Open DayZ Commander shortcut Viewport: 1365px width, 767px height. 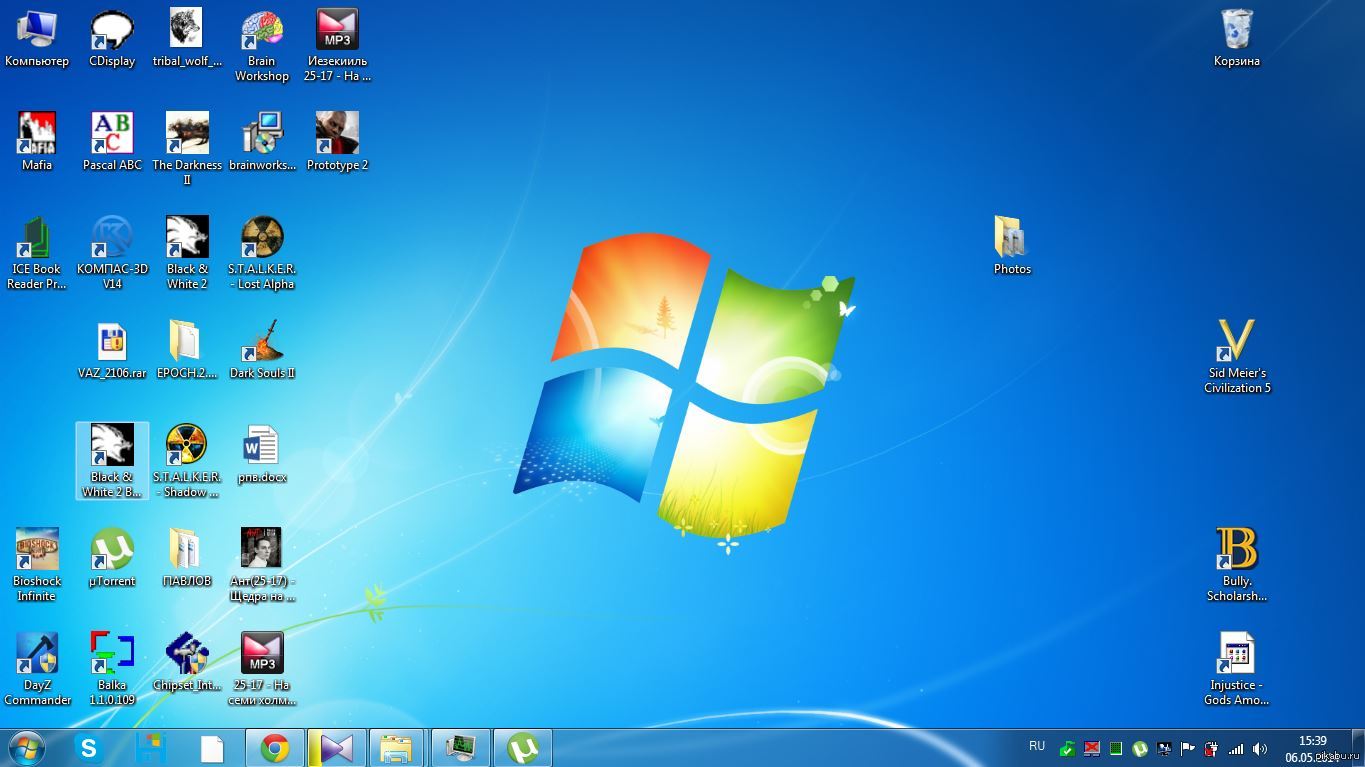[37, 670]
